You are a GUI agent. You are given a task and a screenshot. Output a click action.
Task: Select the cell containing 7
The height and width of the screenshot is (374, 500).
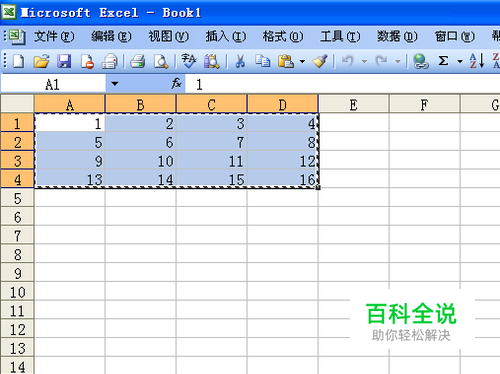(x=211, y=142)
